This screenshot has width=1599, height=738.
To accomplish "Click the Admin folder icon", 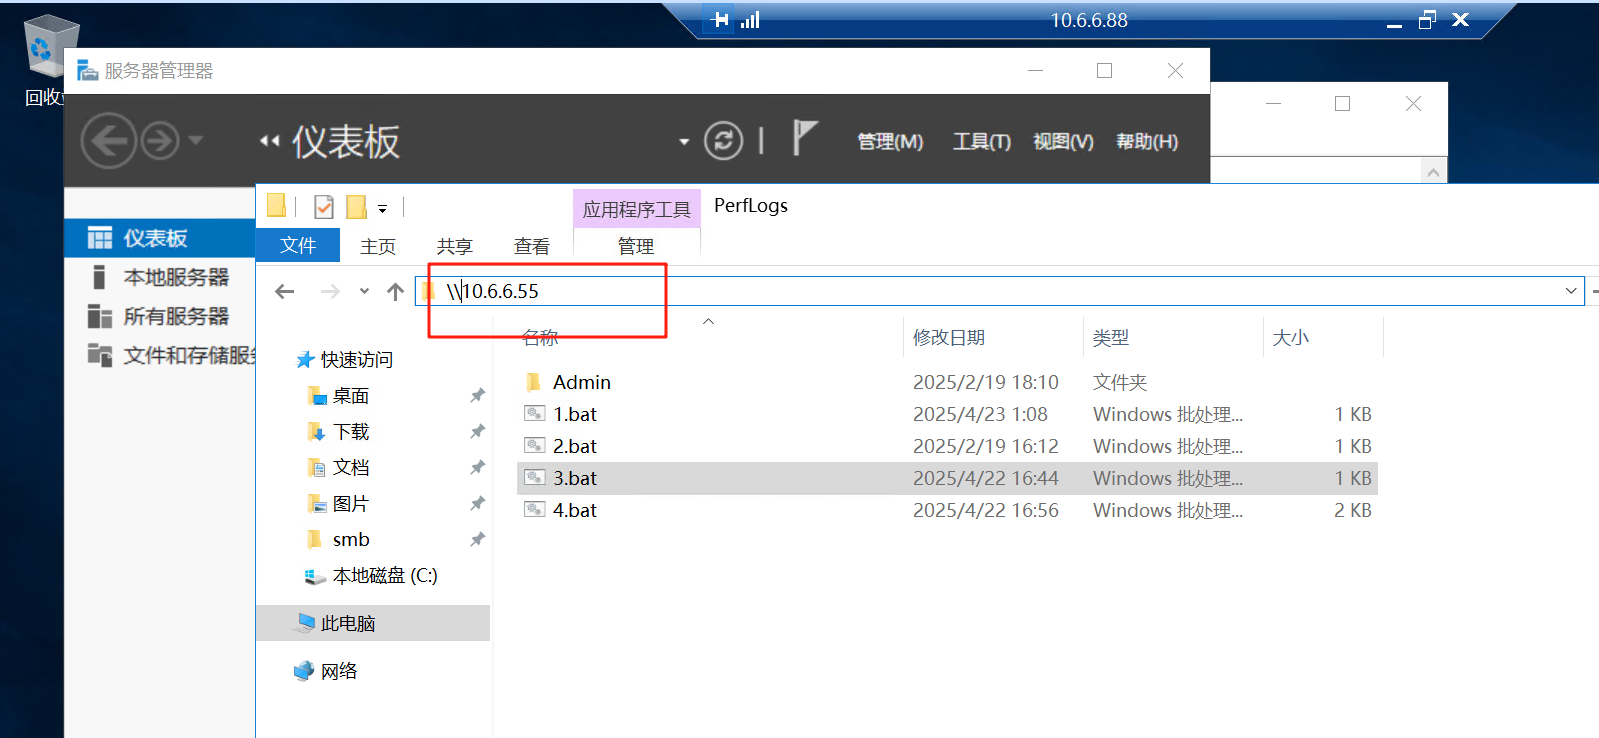I will point(533,381).
